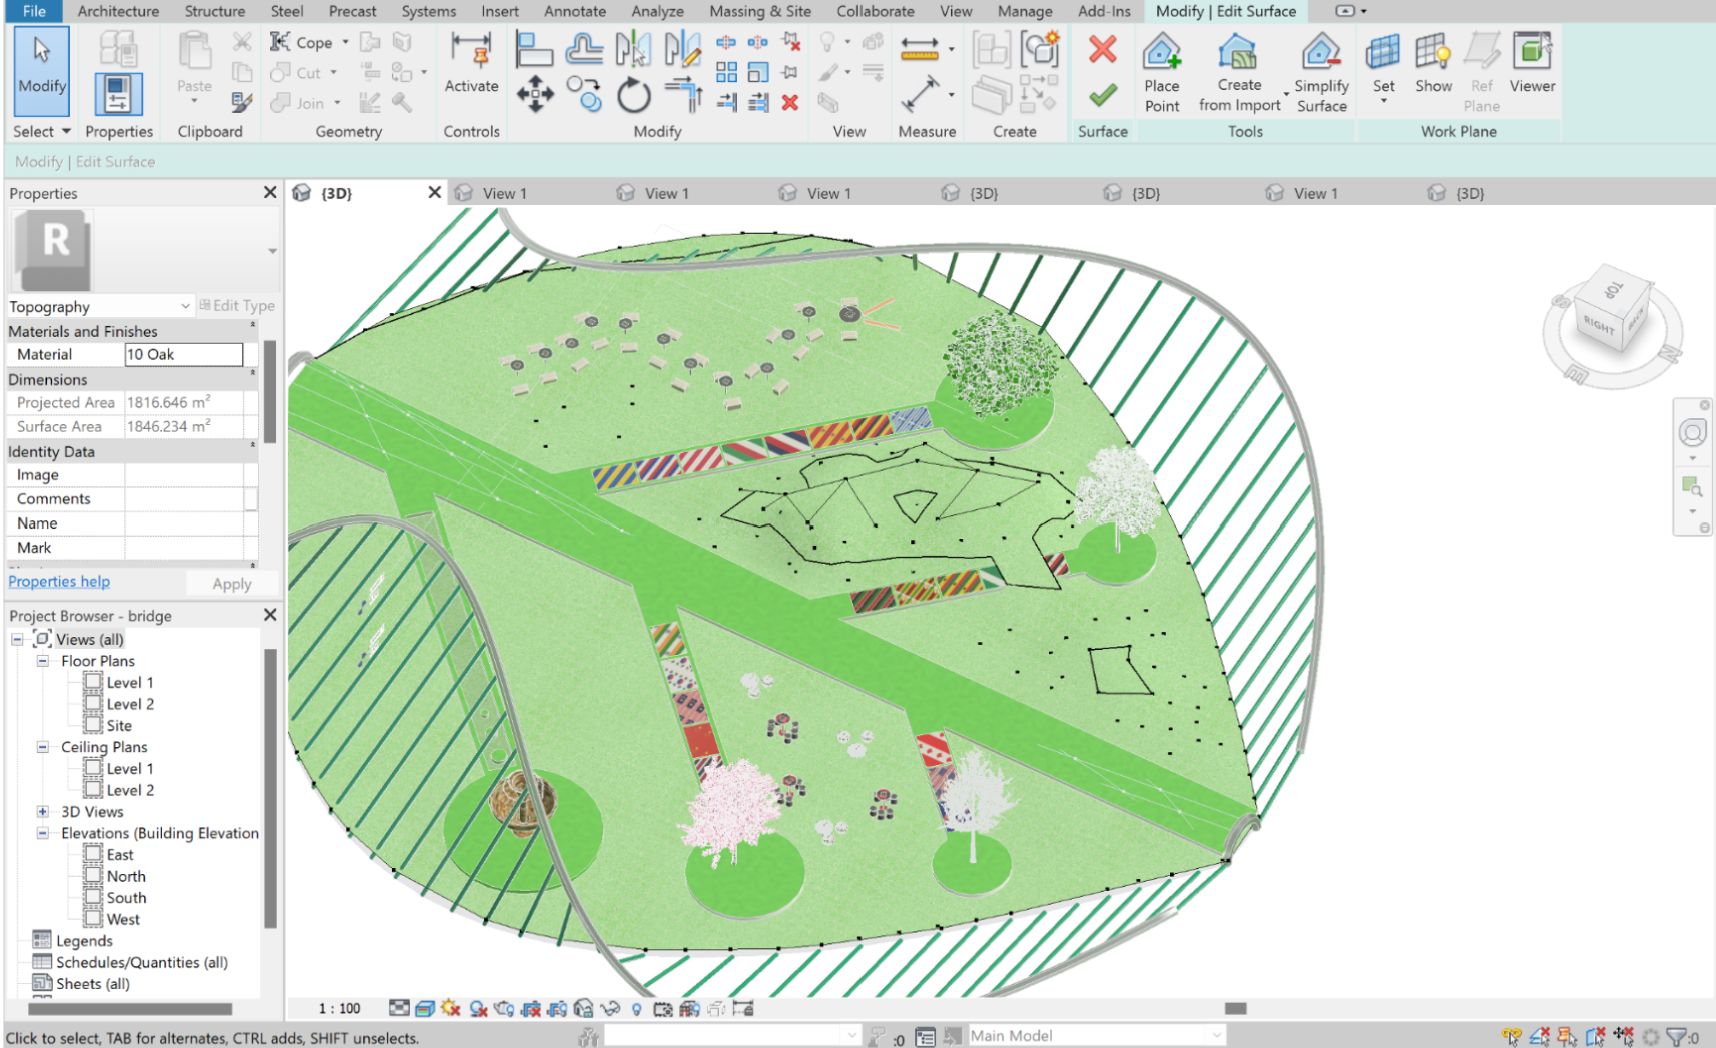Click the Material field showing 10 Oak
Image resolution: width=1716 pixels, height=1048 pixels.
coord(184,354)
